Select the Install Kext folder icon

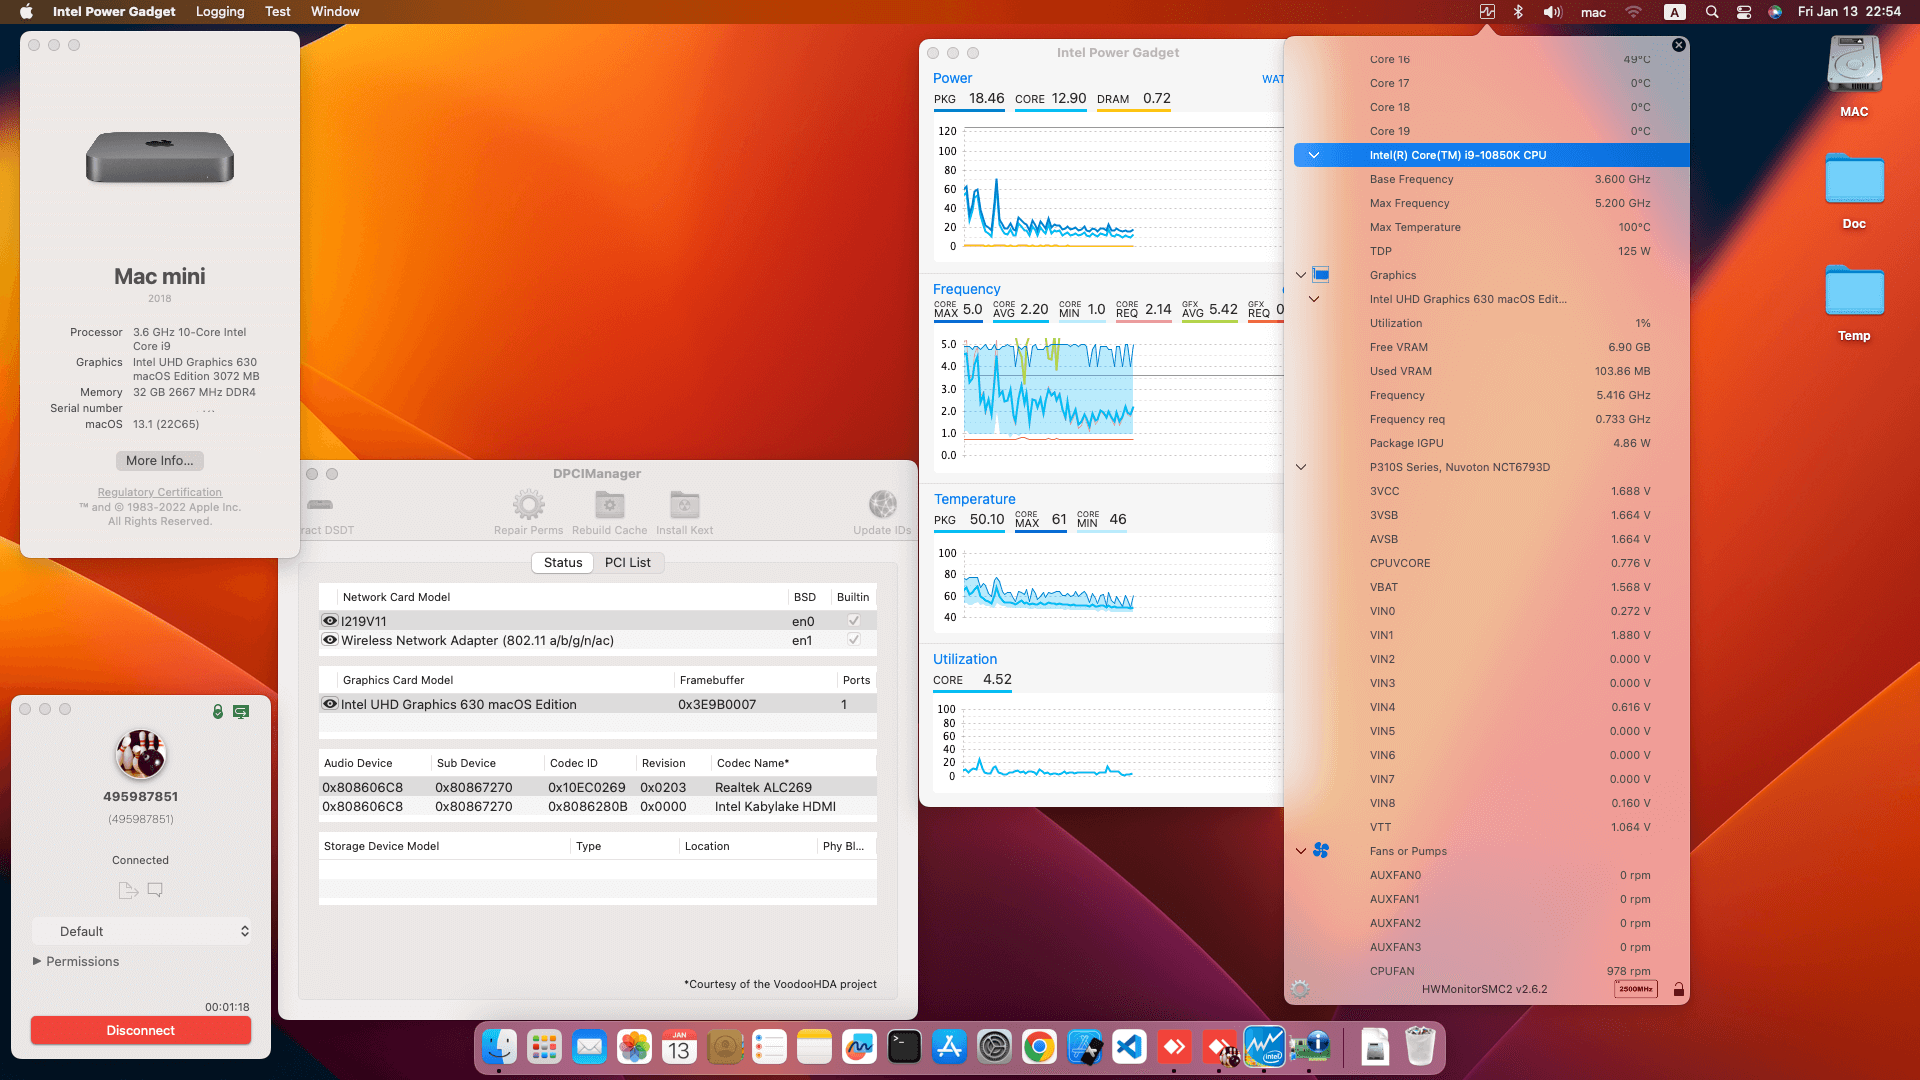pyautogui.click(x=684, y=506)
